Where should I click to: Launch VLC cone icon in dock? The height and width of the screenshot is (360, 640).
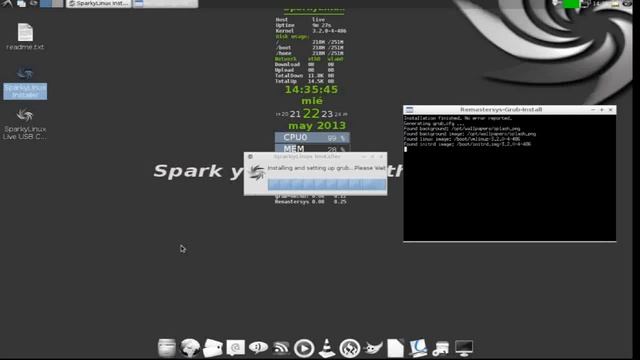327,348
